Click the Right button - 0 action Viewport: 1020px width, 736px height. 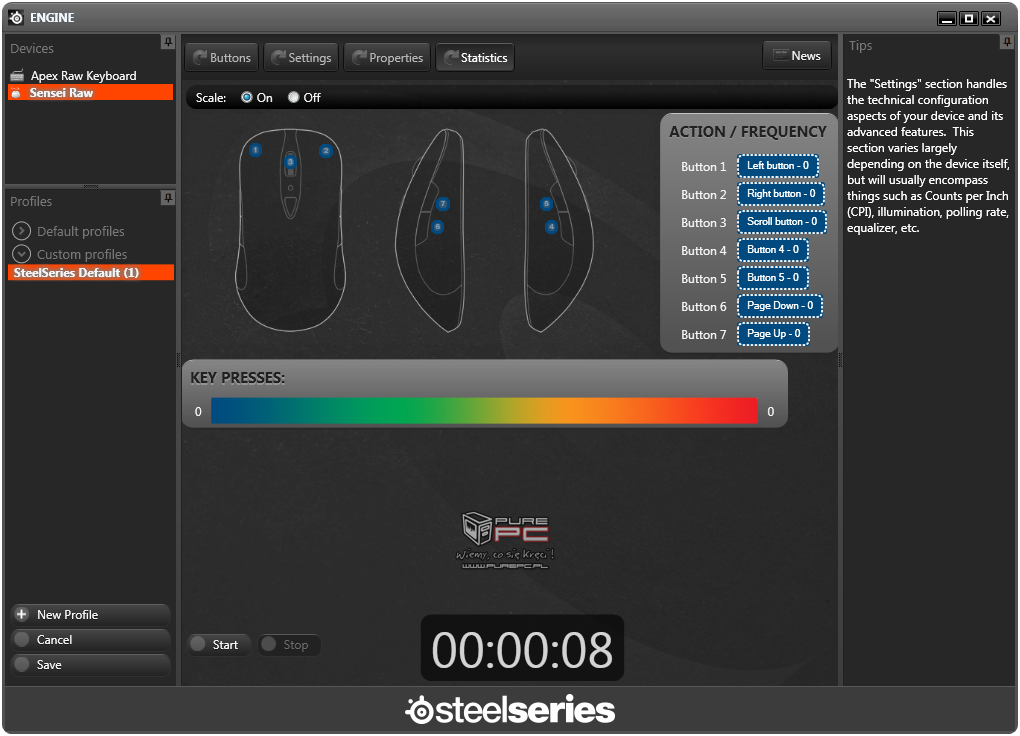click(x=781, y=193)
